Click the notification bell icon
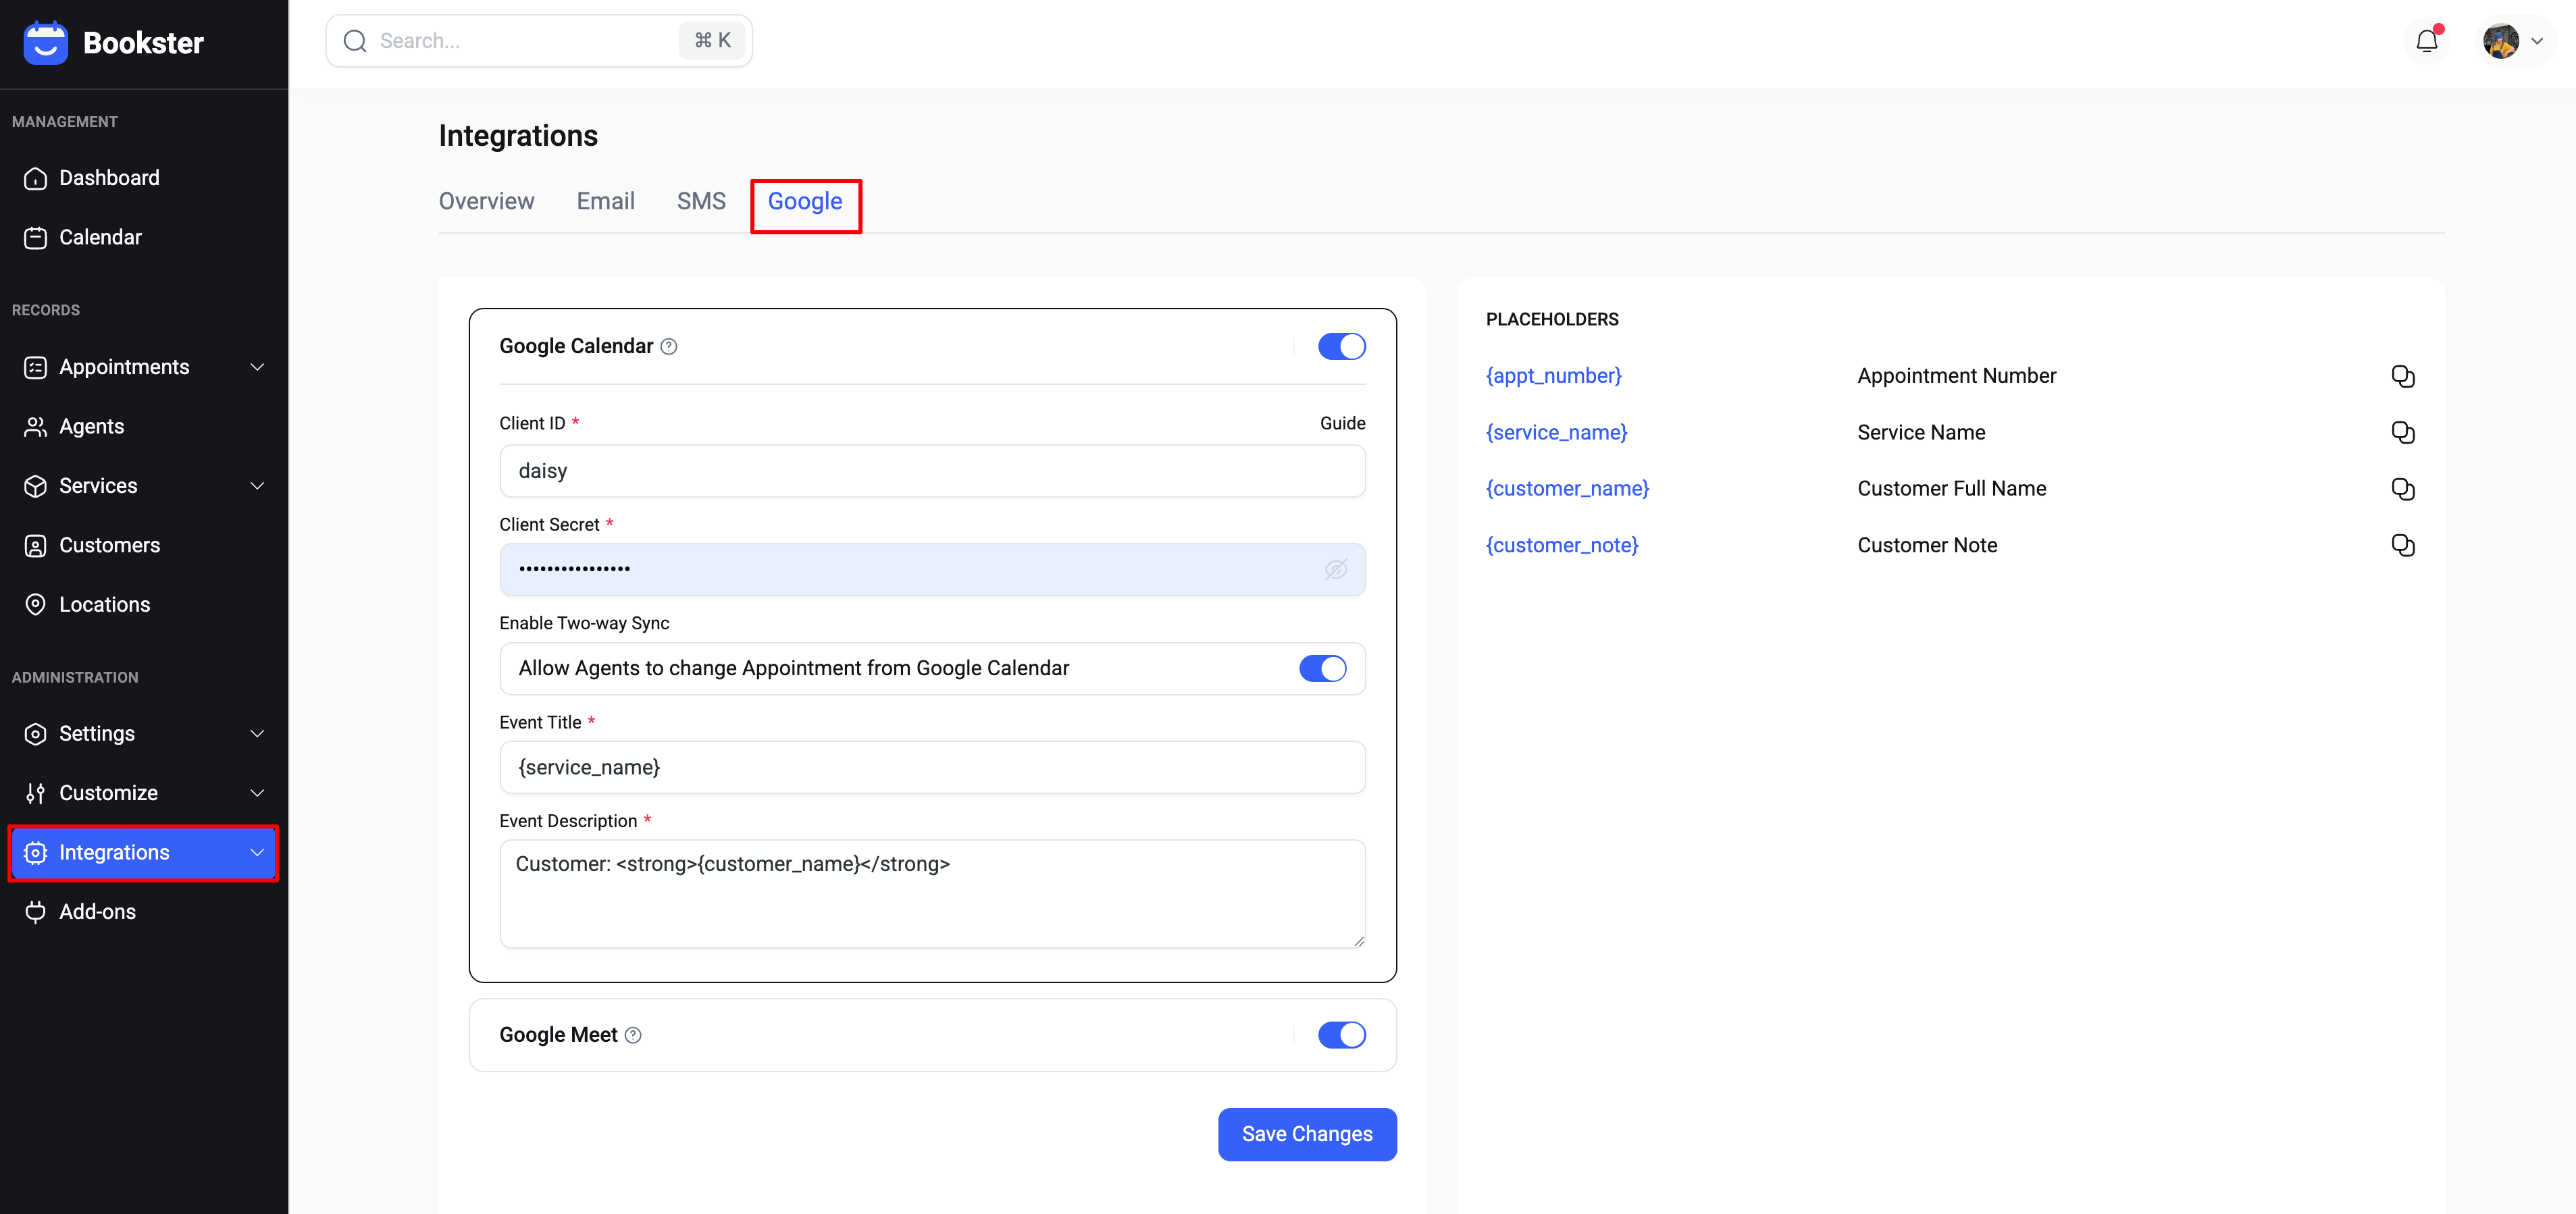The width and height of the screenshot is (2576, 1214). 2426,41
